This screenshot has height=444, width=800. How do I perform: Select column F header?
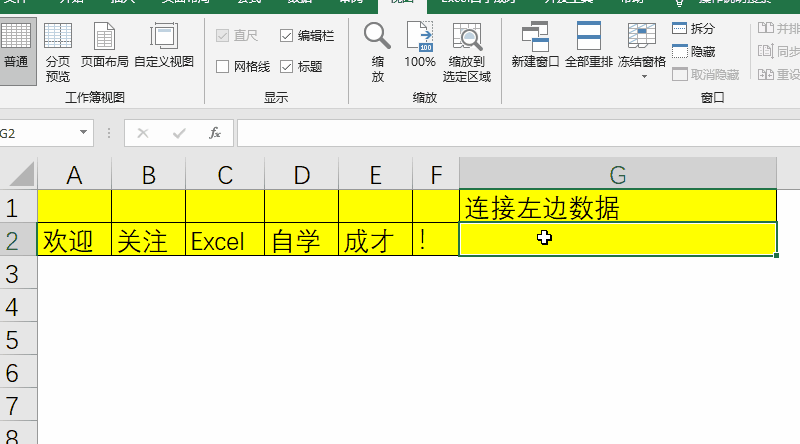(x=436, y=174)
